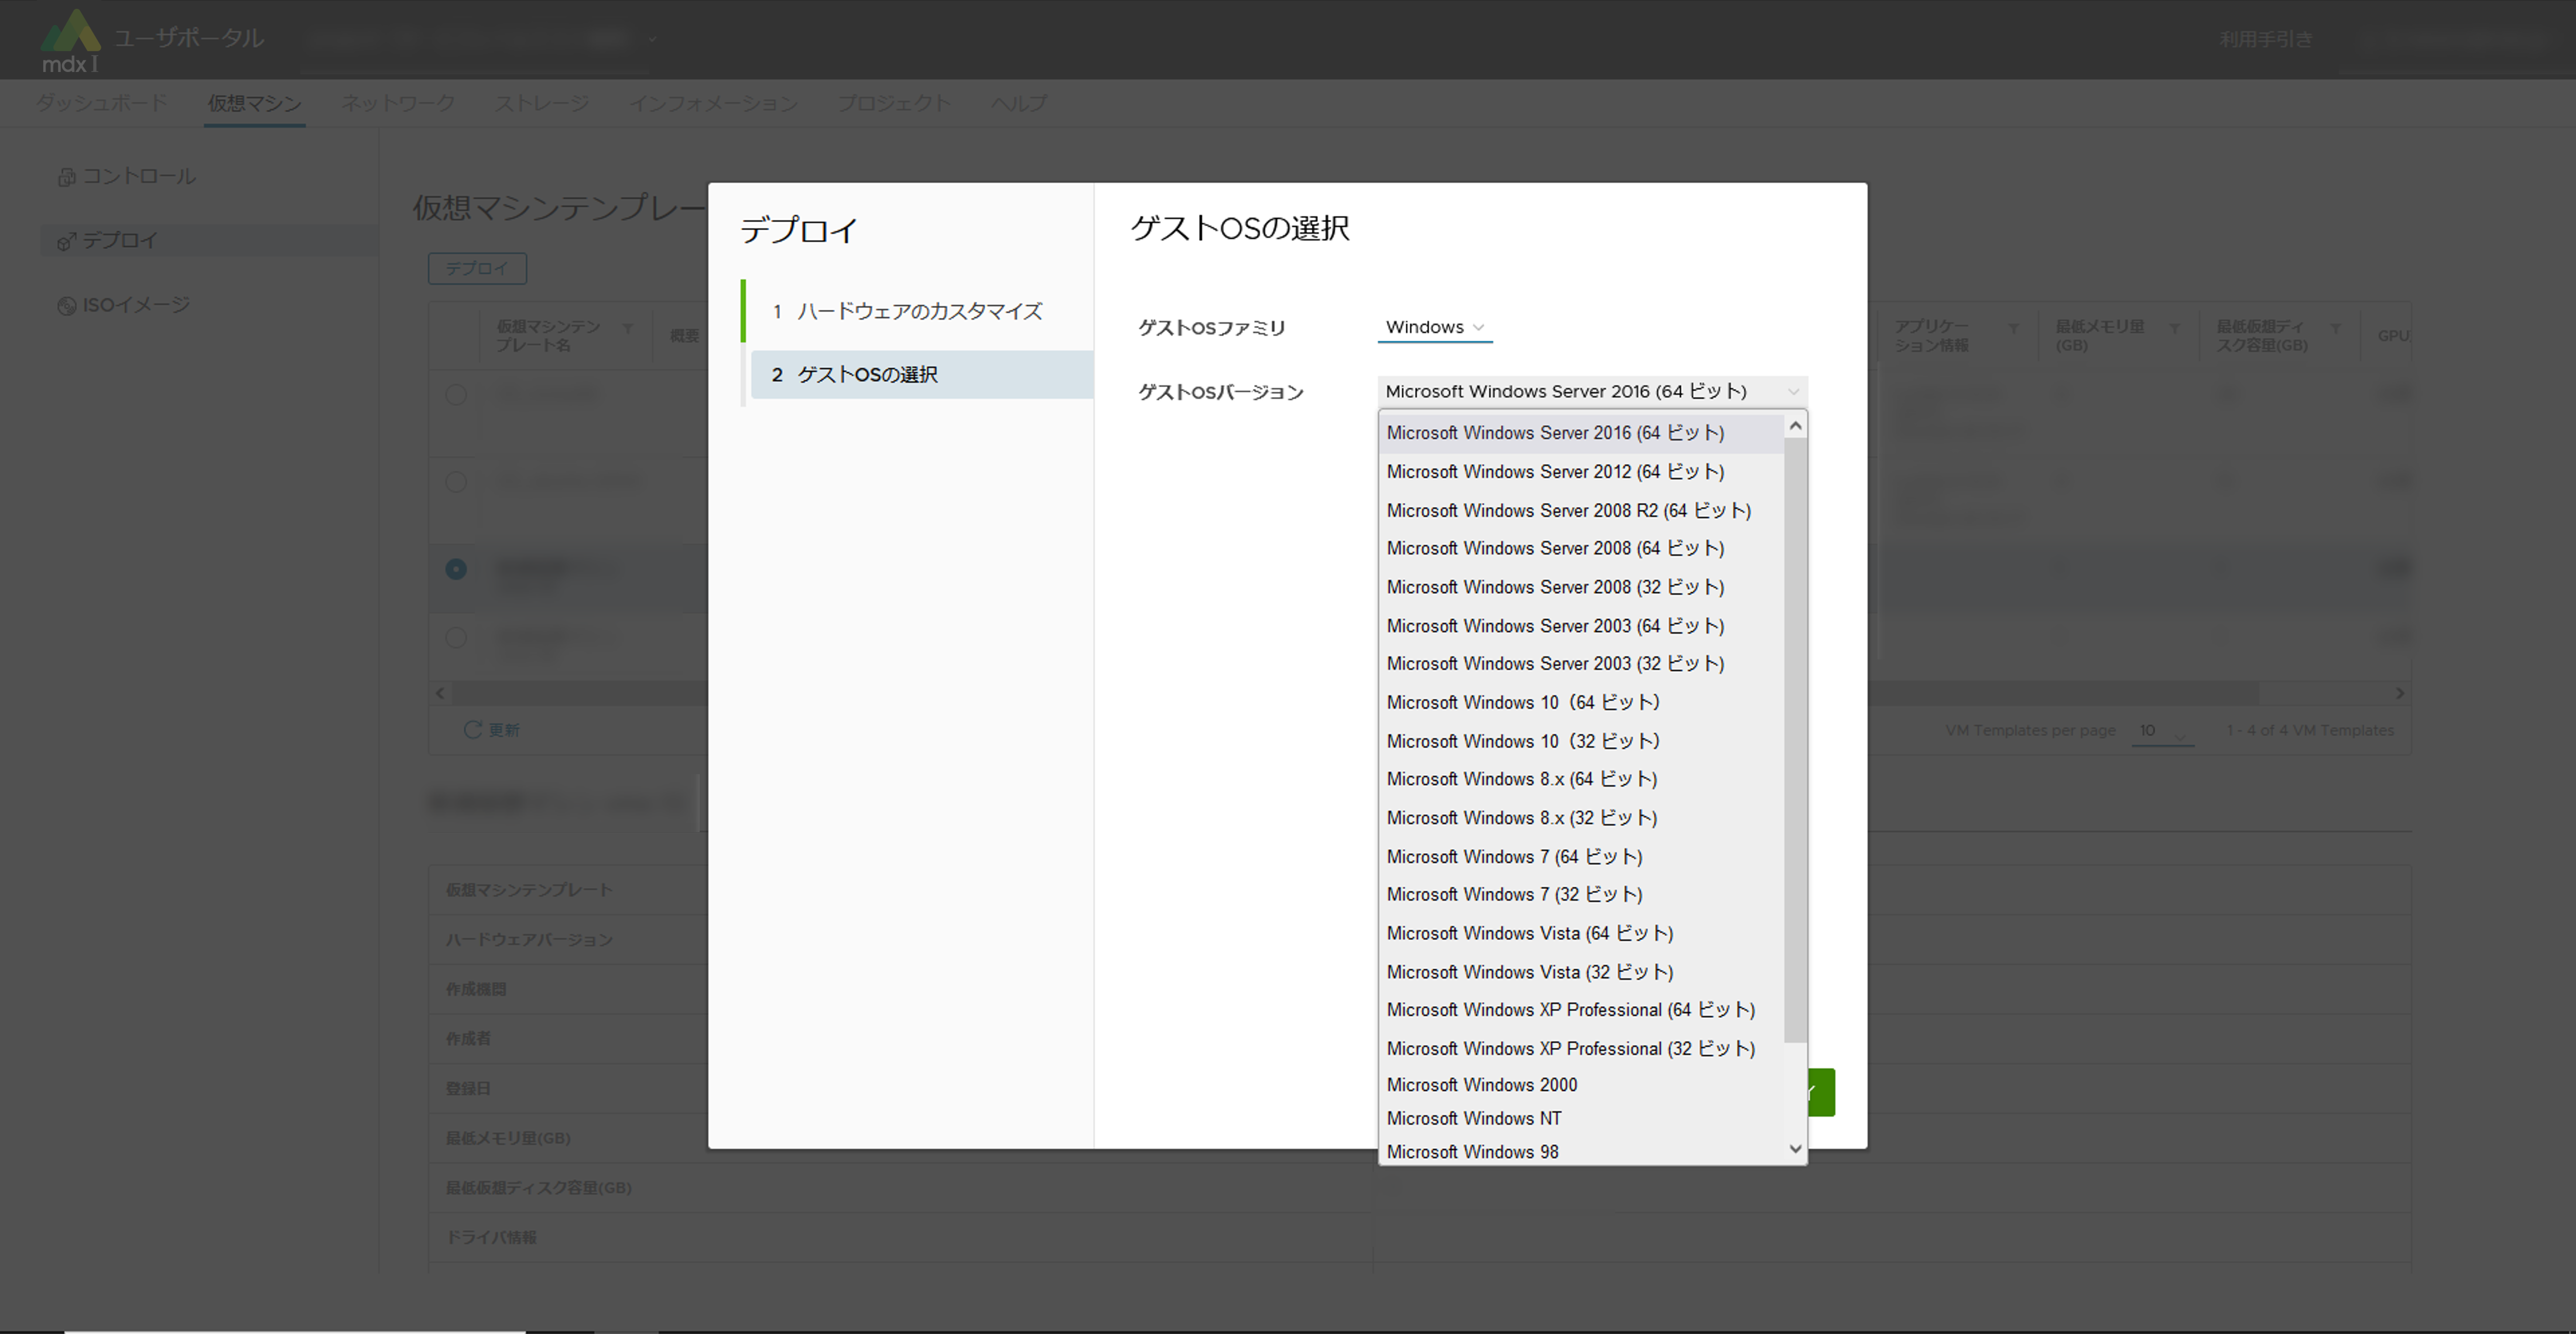Click the デプロイ button above template table
This screenshot has width=2576, height=1334.
click(477, 268)
